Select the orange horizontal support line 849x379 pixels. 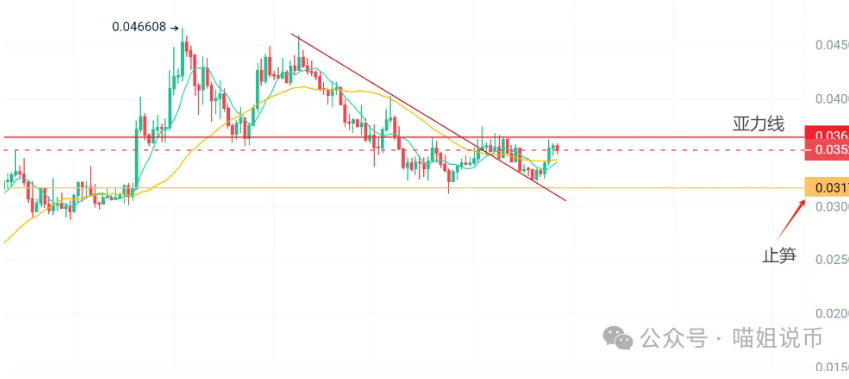click(x=402, y=188)
